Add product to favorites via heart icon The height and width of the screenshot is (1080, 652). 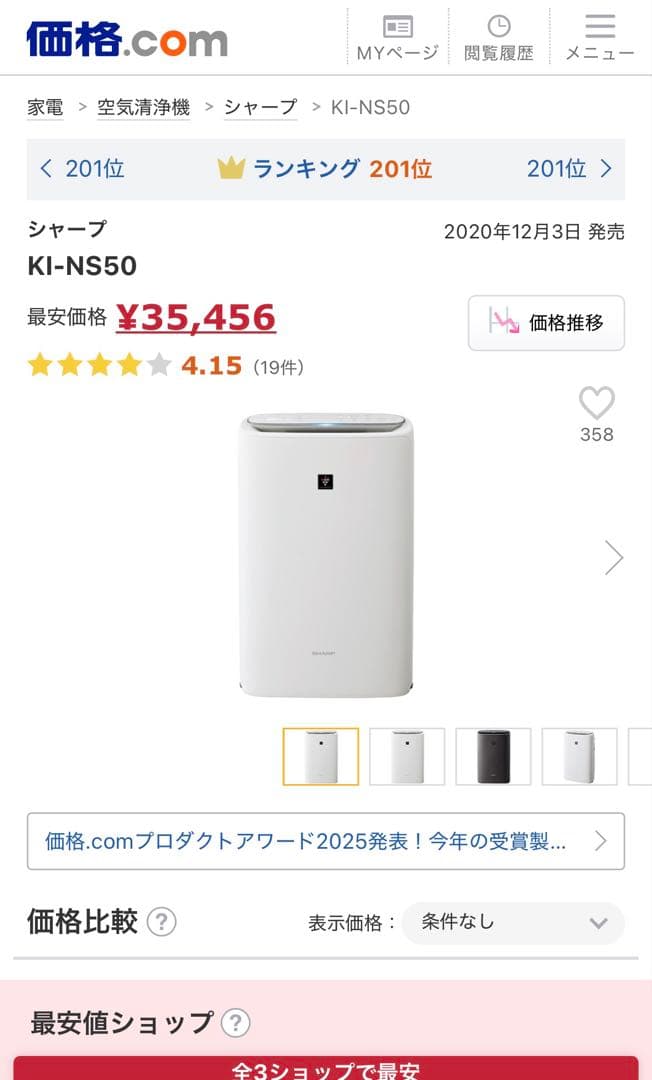[597, 404]
